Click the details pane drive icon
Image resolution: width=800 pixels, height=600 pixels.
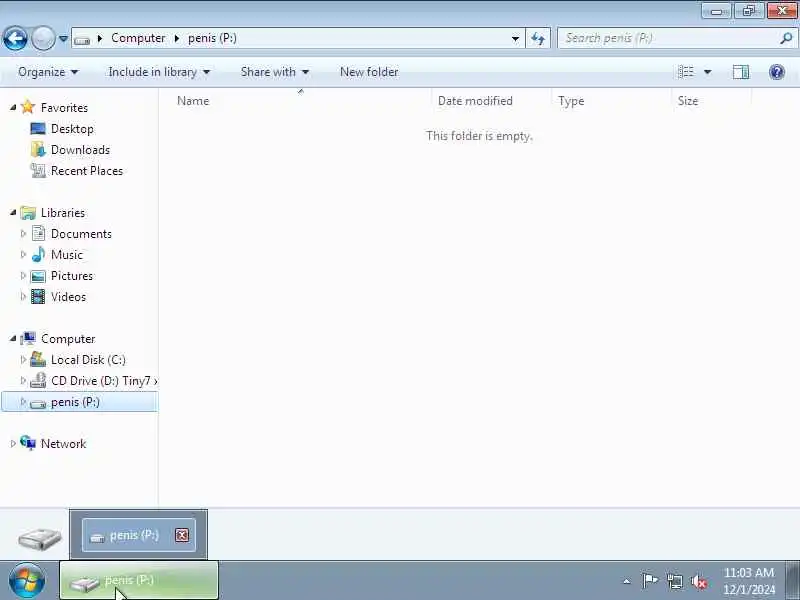point(39,538)
